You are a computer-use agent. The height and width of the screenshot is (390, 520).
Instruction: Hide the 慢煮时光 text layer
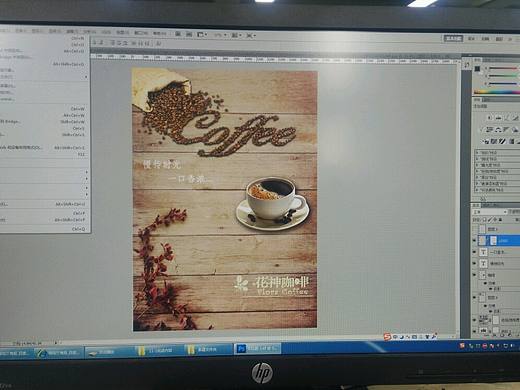(x=475, y=263)
